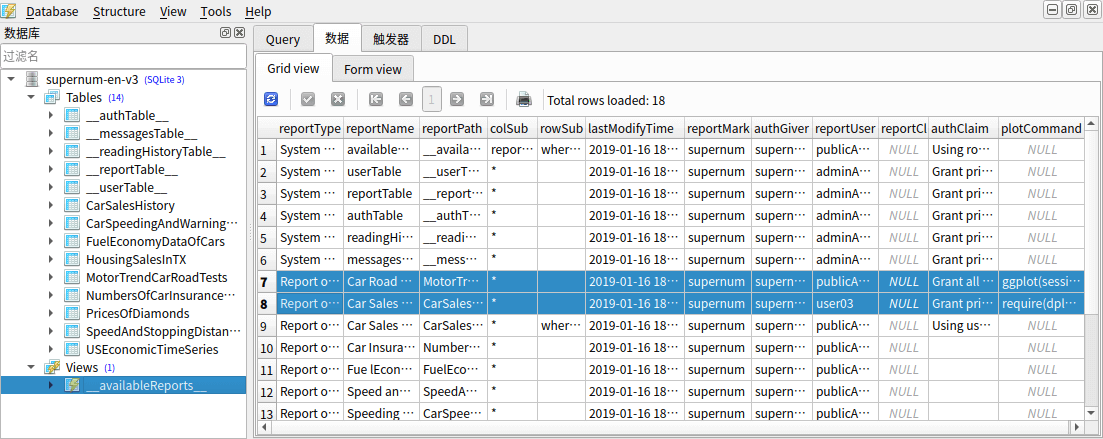Commit changes with the checkmark icon
This screenshot has height=439, width=1103.
tap(307, 99)
